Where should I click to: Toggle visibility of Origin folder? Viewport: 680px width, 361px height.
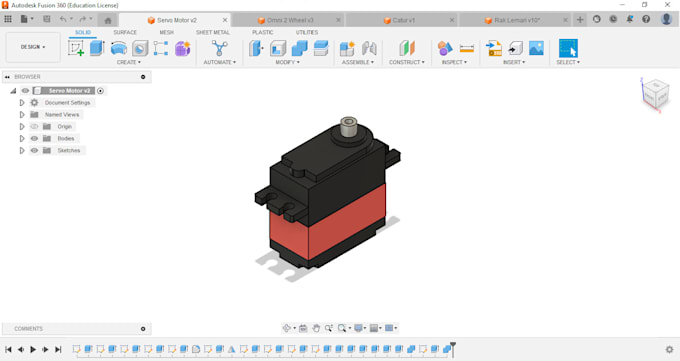click(34, 127)
